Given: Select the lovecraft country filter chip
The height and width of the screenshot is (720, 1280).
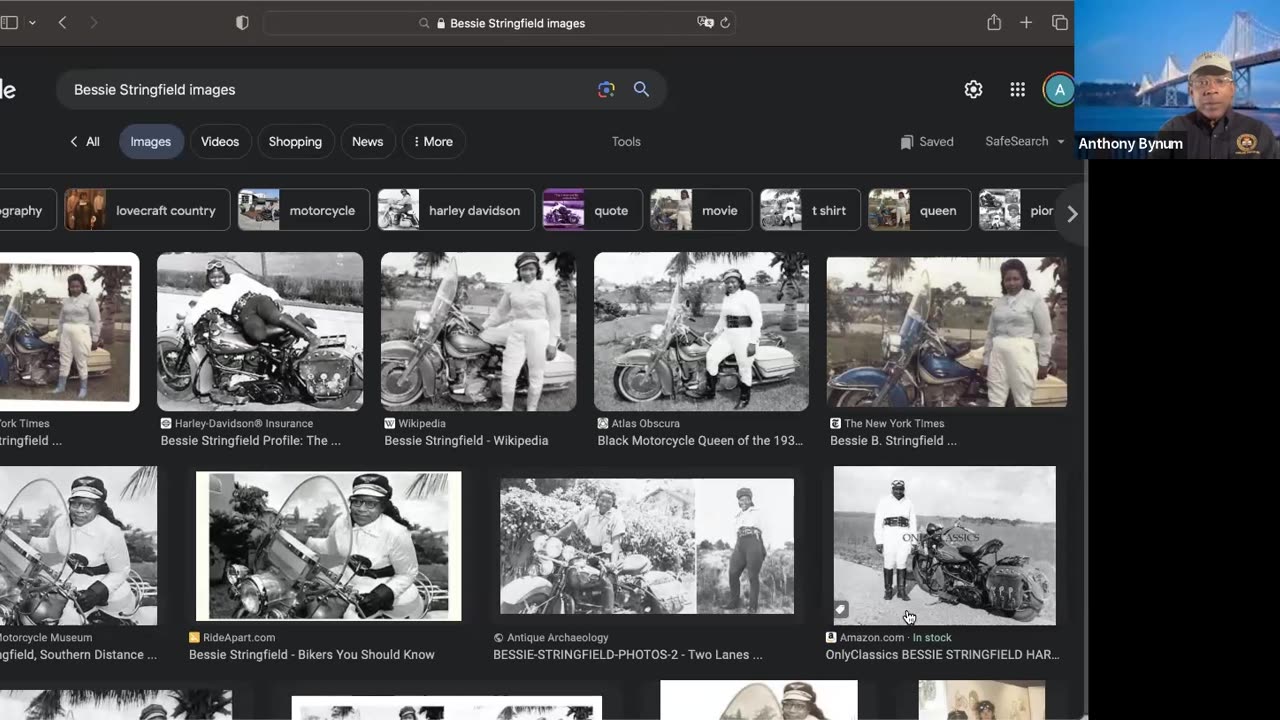Looking at the screenshot, I should (x=147, y=211).
